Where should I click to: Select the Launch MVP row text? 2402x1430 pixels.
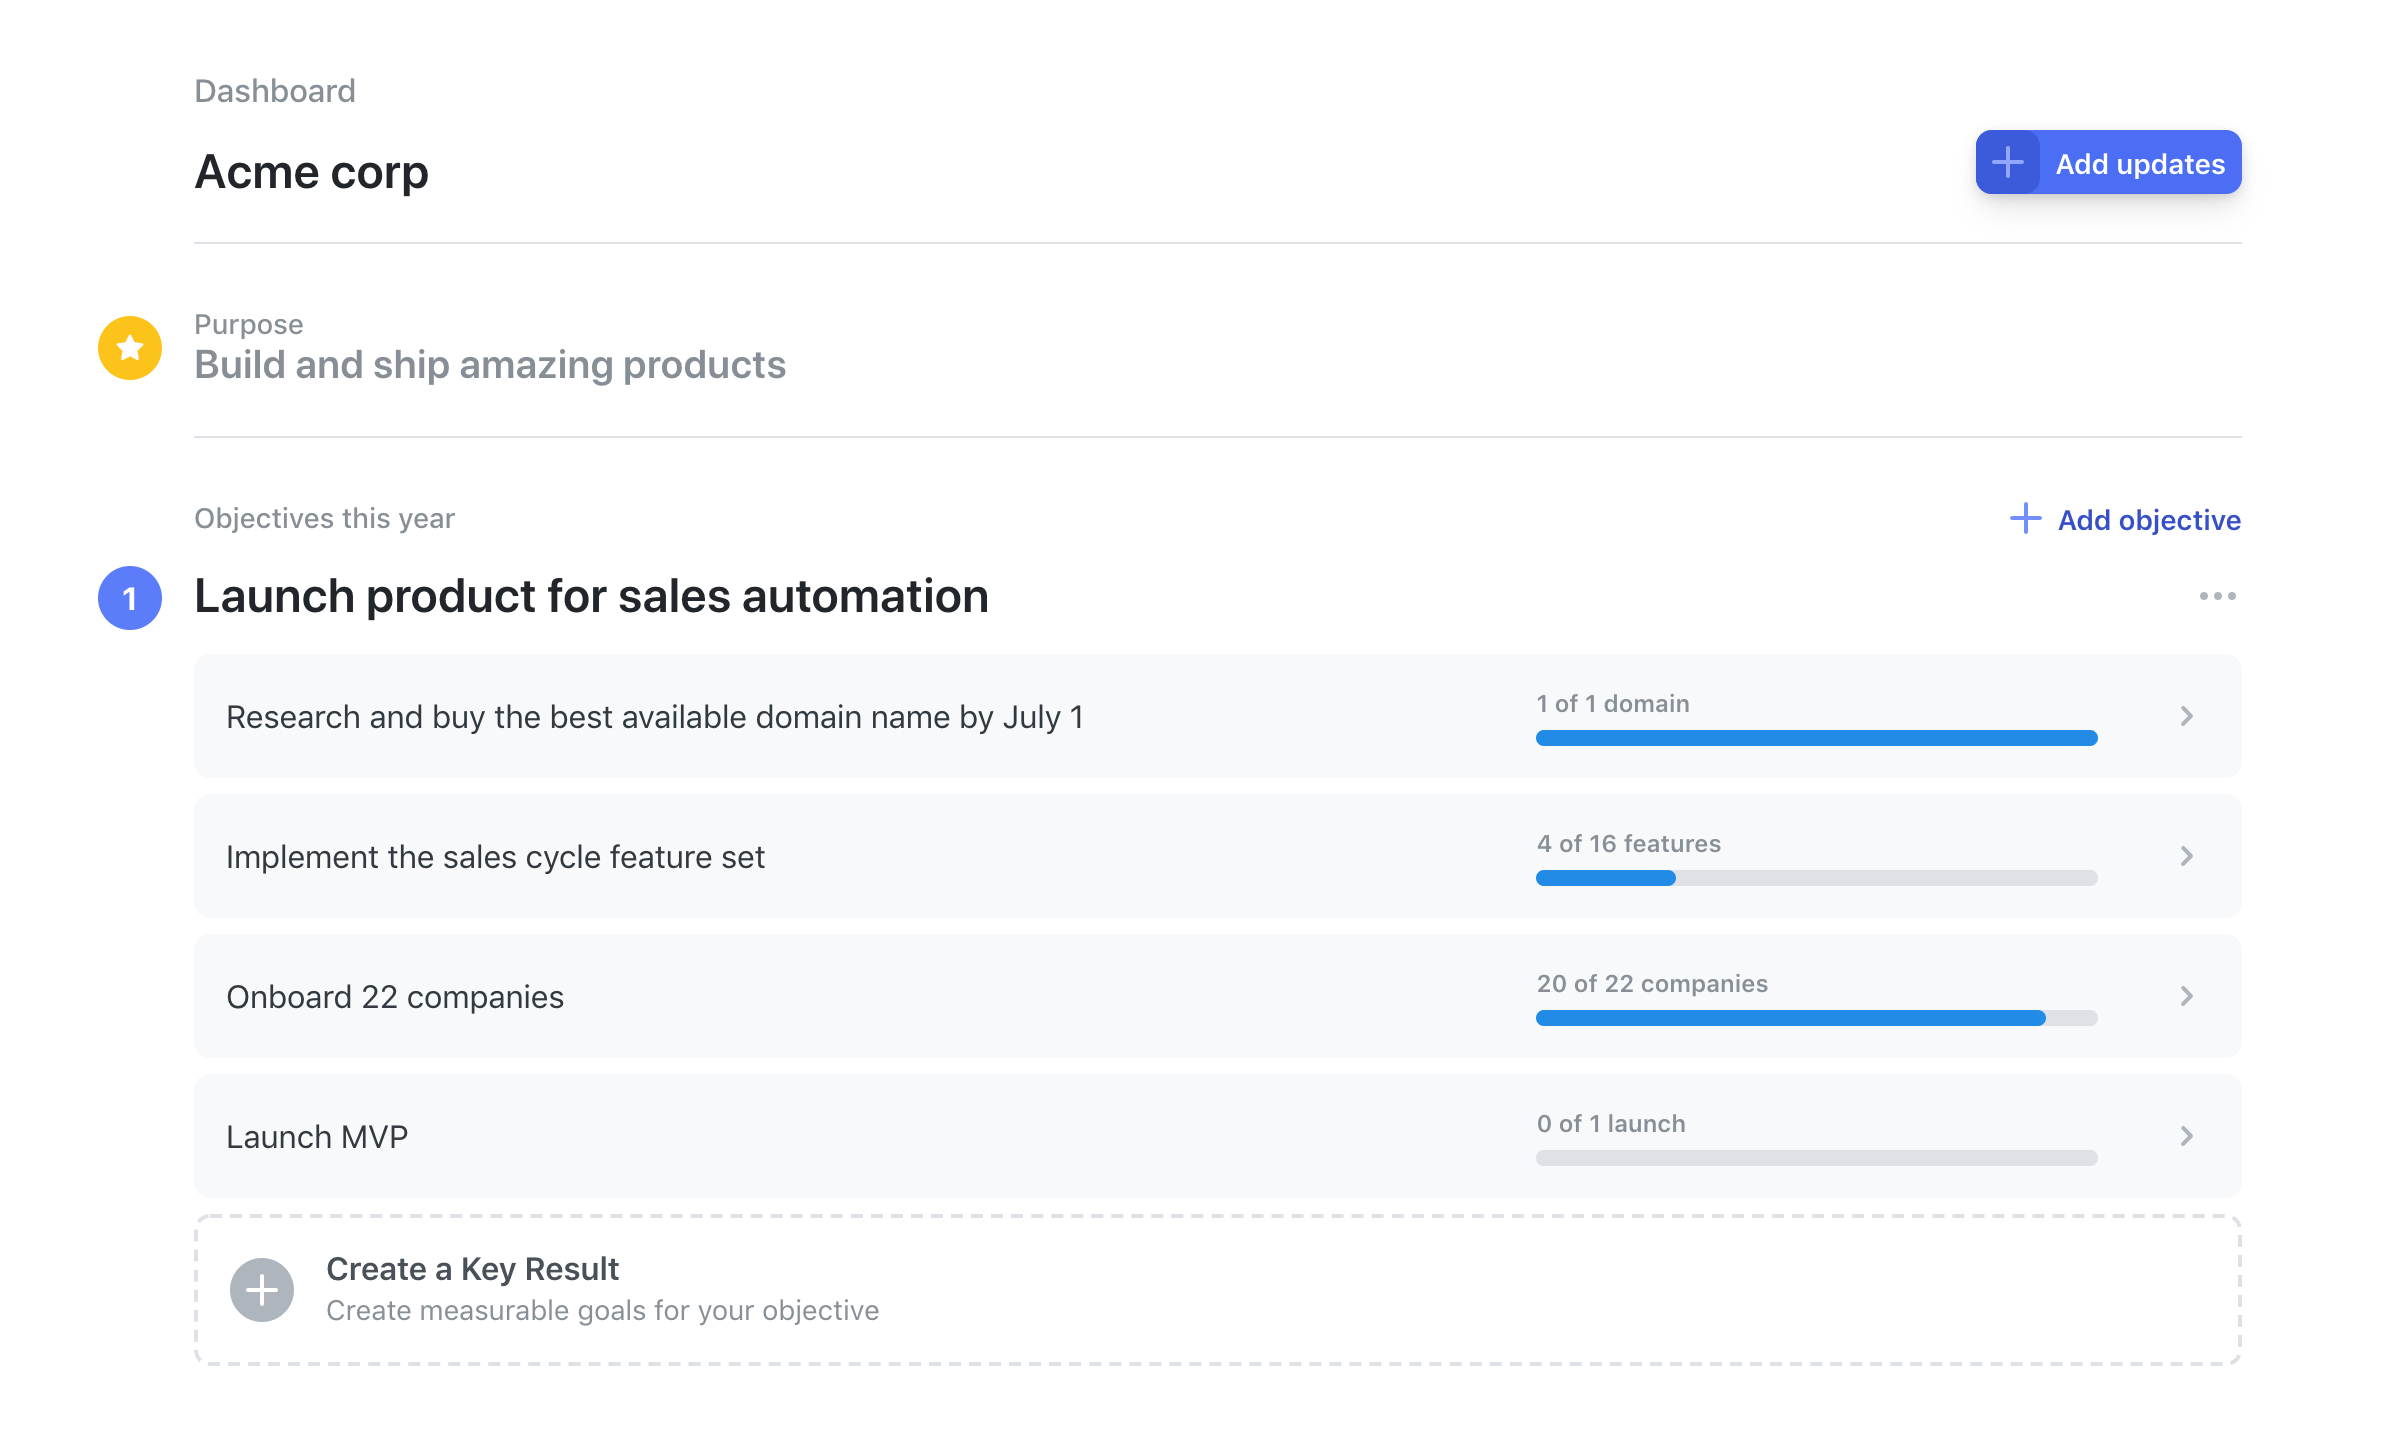317,1137
